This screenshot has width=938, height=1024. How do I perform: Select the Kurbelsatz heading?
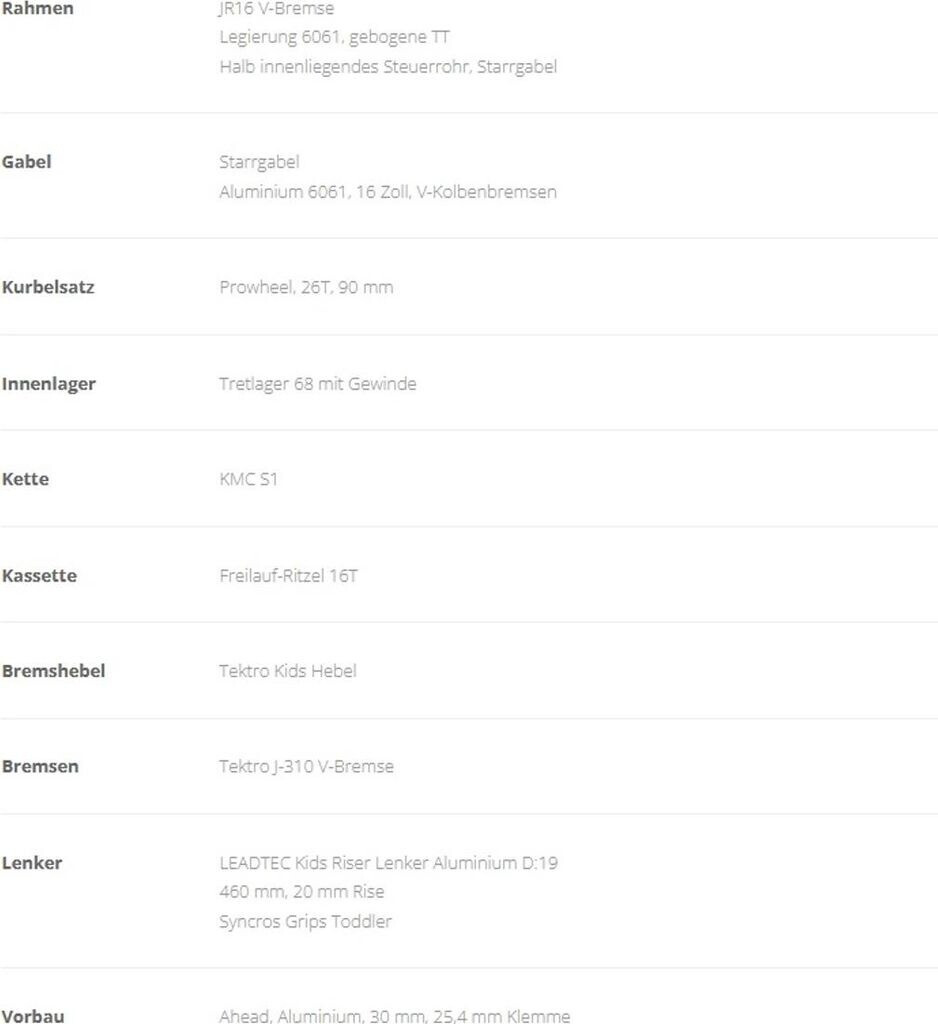pyautogui.click(x=48, y=287)
